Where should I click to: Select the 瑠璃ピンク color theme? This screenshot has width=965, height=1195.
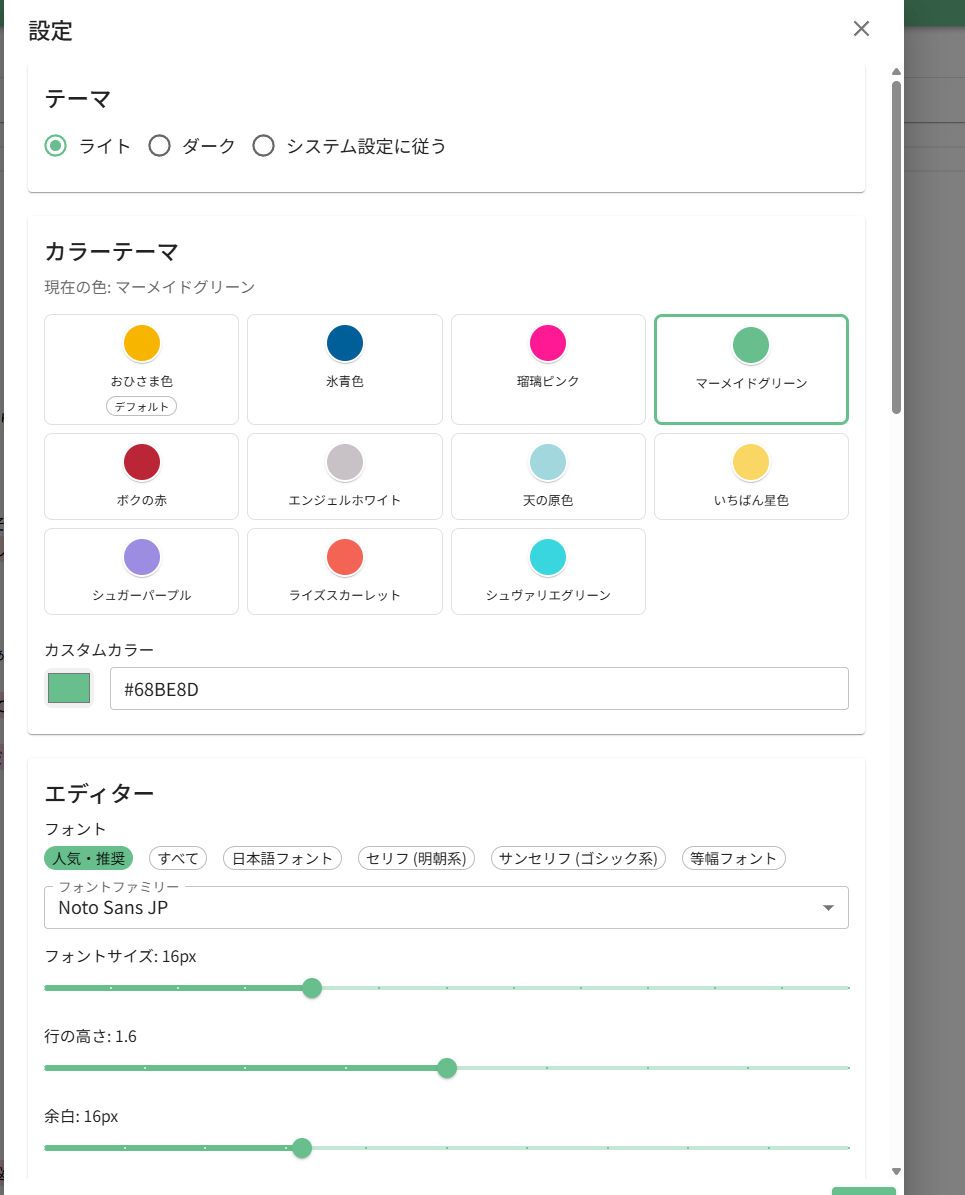(x=548, y=369)
